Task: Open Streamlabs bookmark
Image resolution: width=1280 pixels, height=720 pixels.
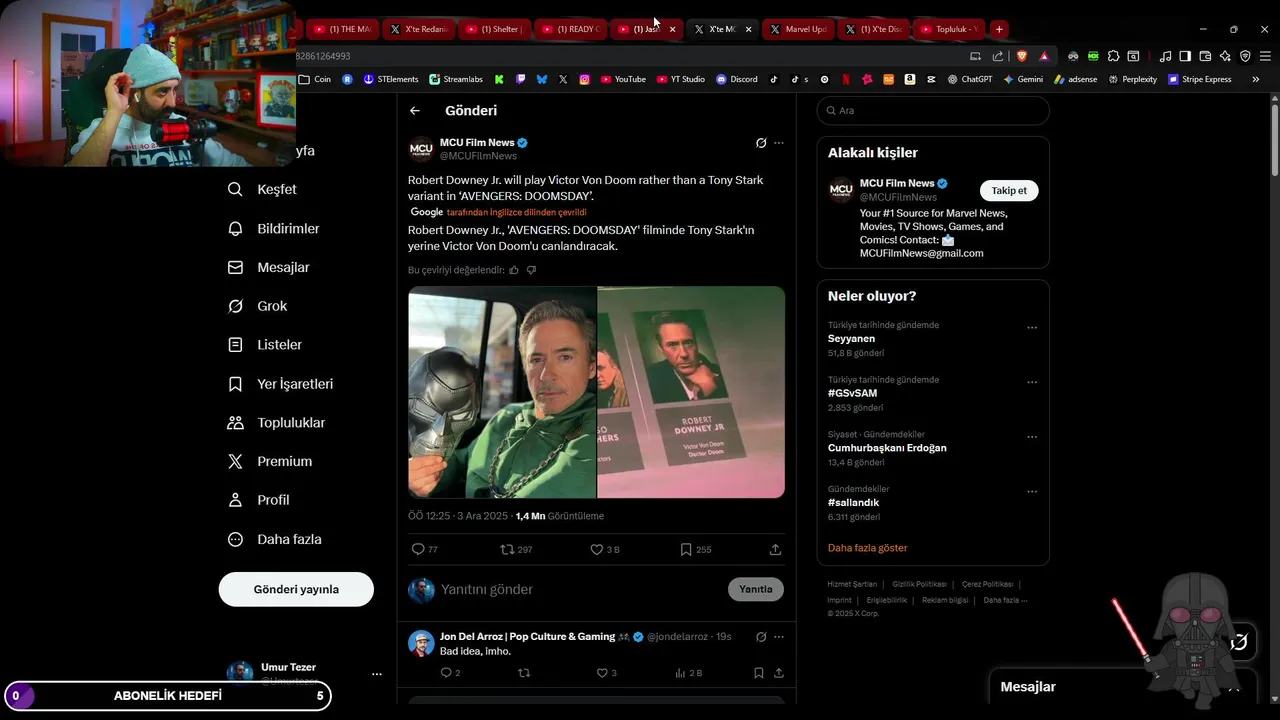Action: tap(456, 79)
